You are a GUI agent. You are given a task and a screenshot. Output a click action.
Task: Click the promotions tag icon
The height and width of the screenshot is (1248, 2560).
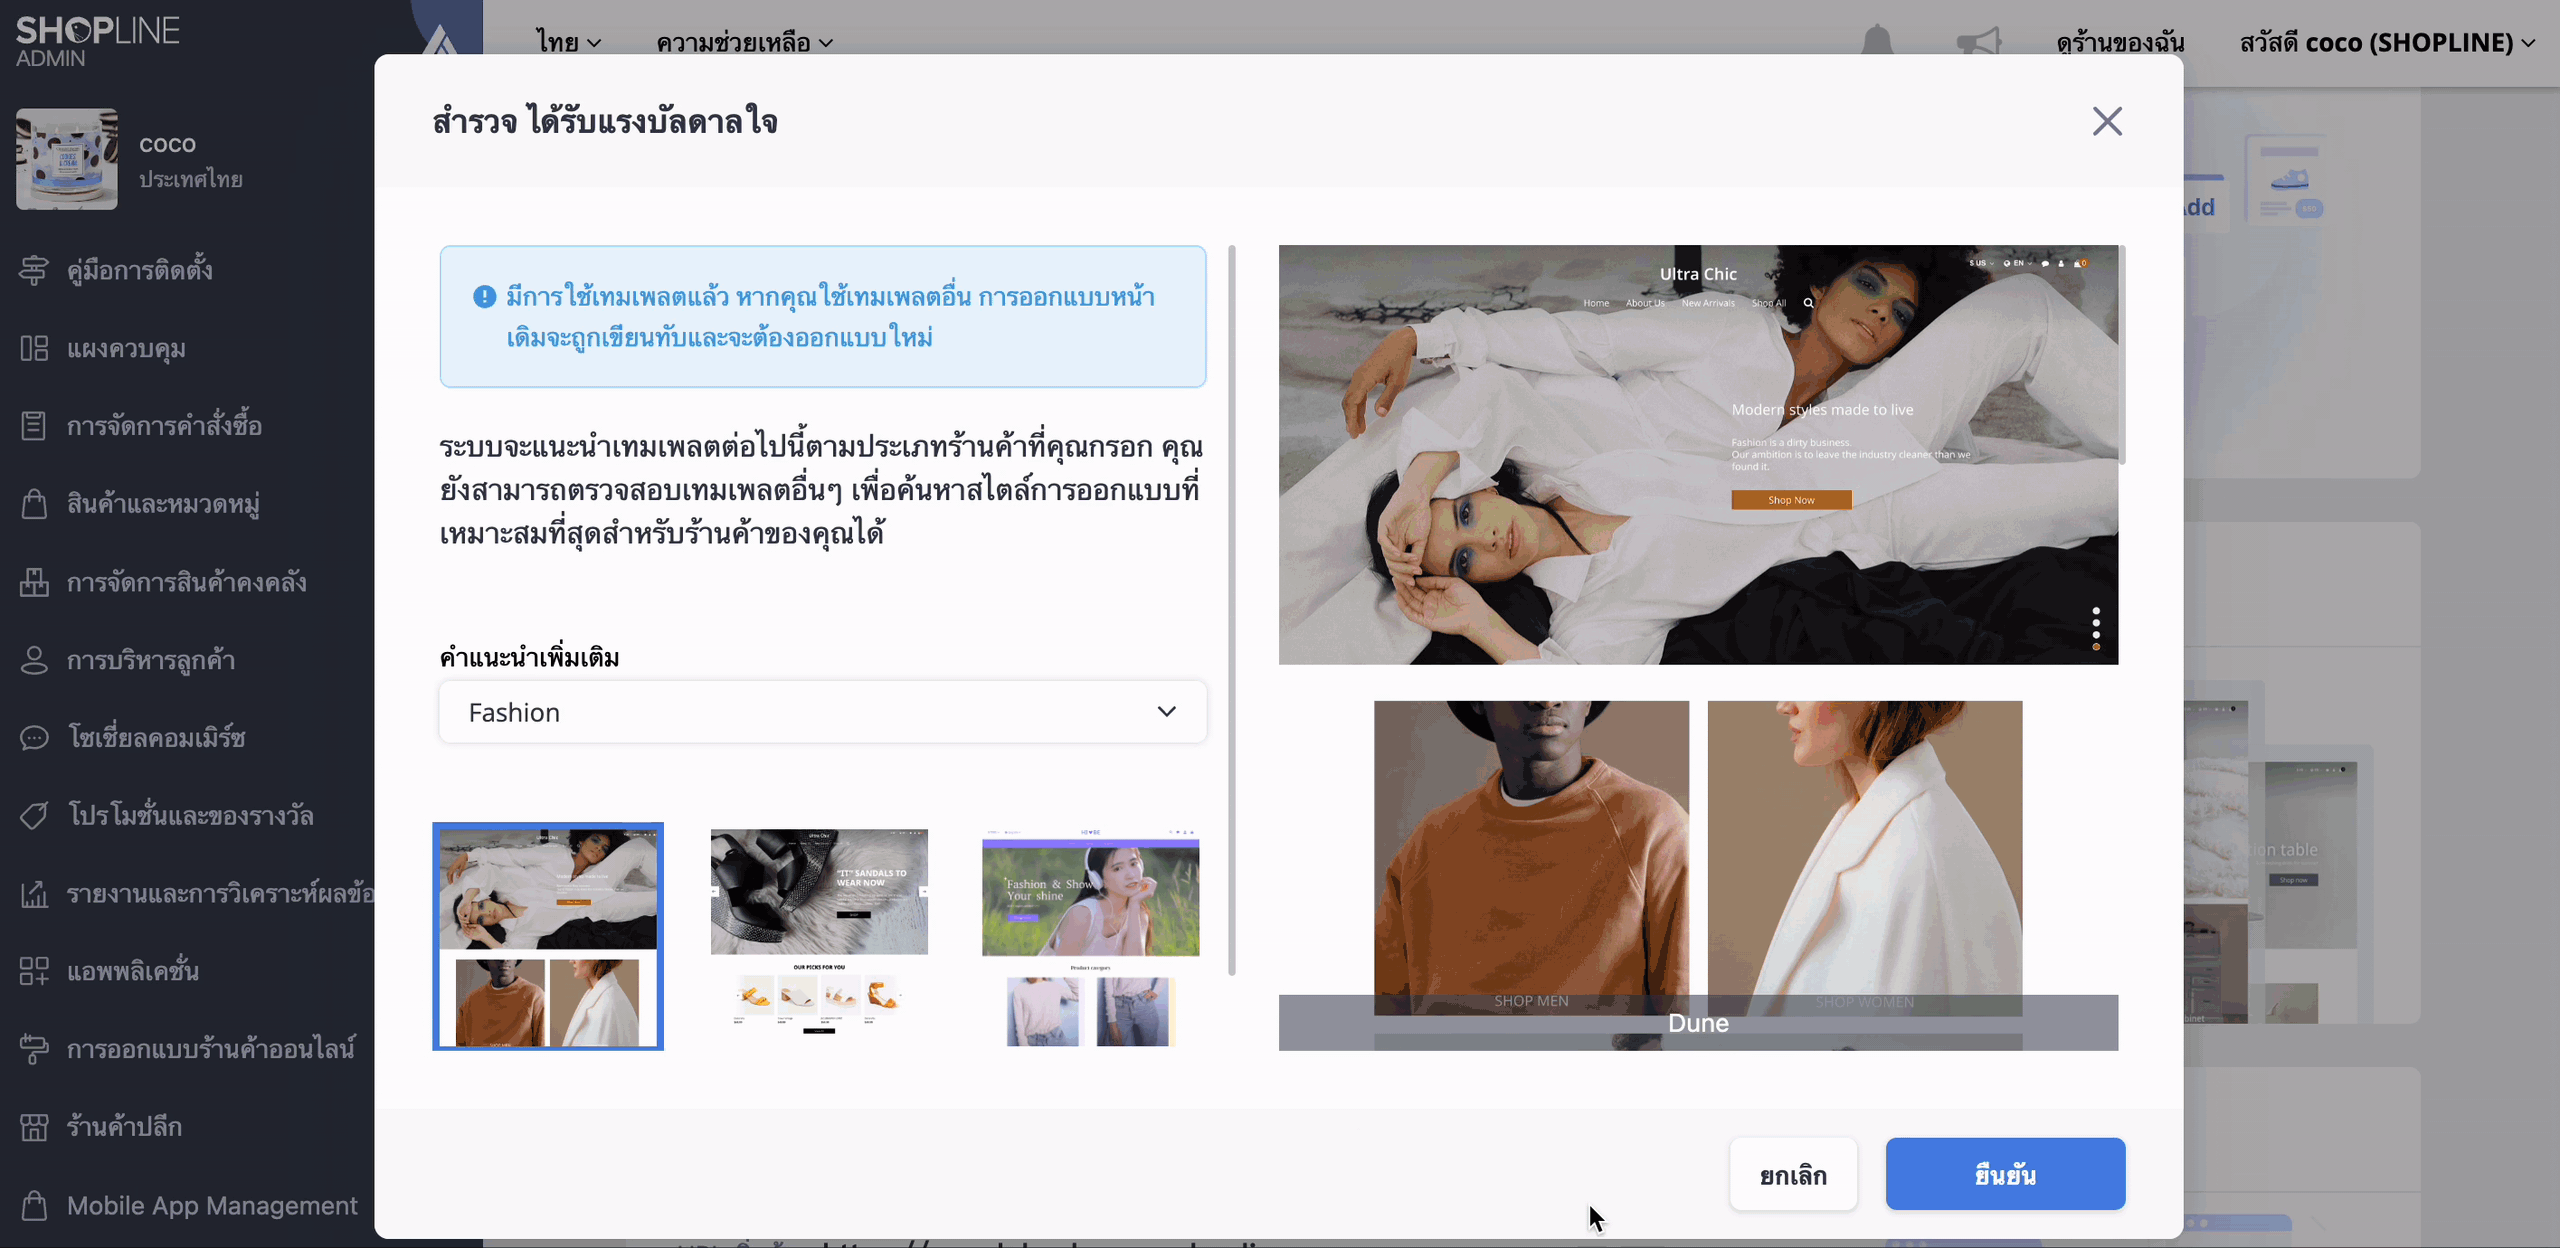34,815
